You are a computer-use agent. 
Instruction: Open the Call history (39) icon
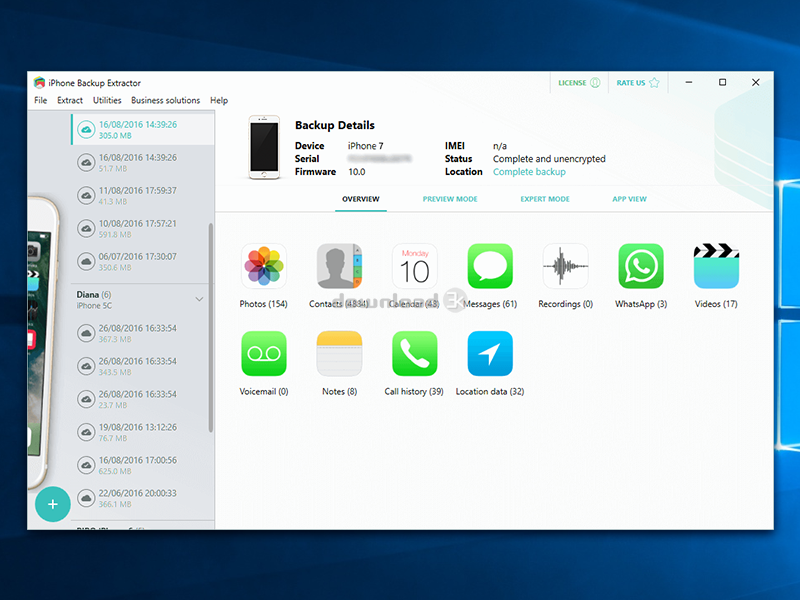pos(414,354)
